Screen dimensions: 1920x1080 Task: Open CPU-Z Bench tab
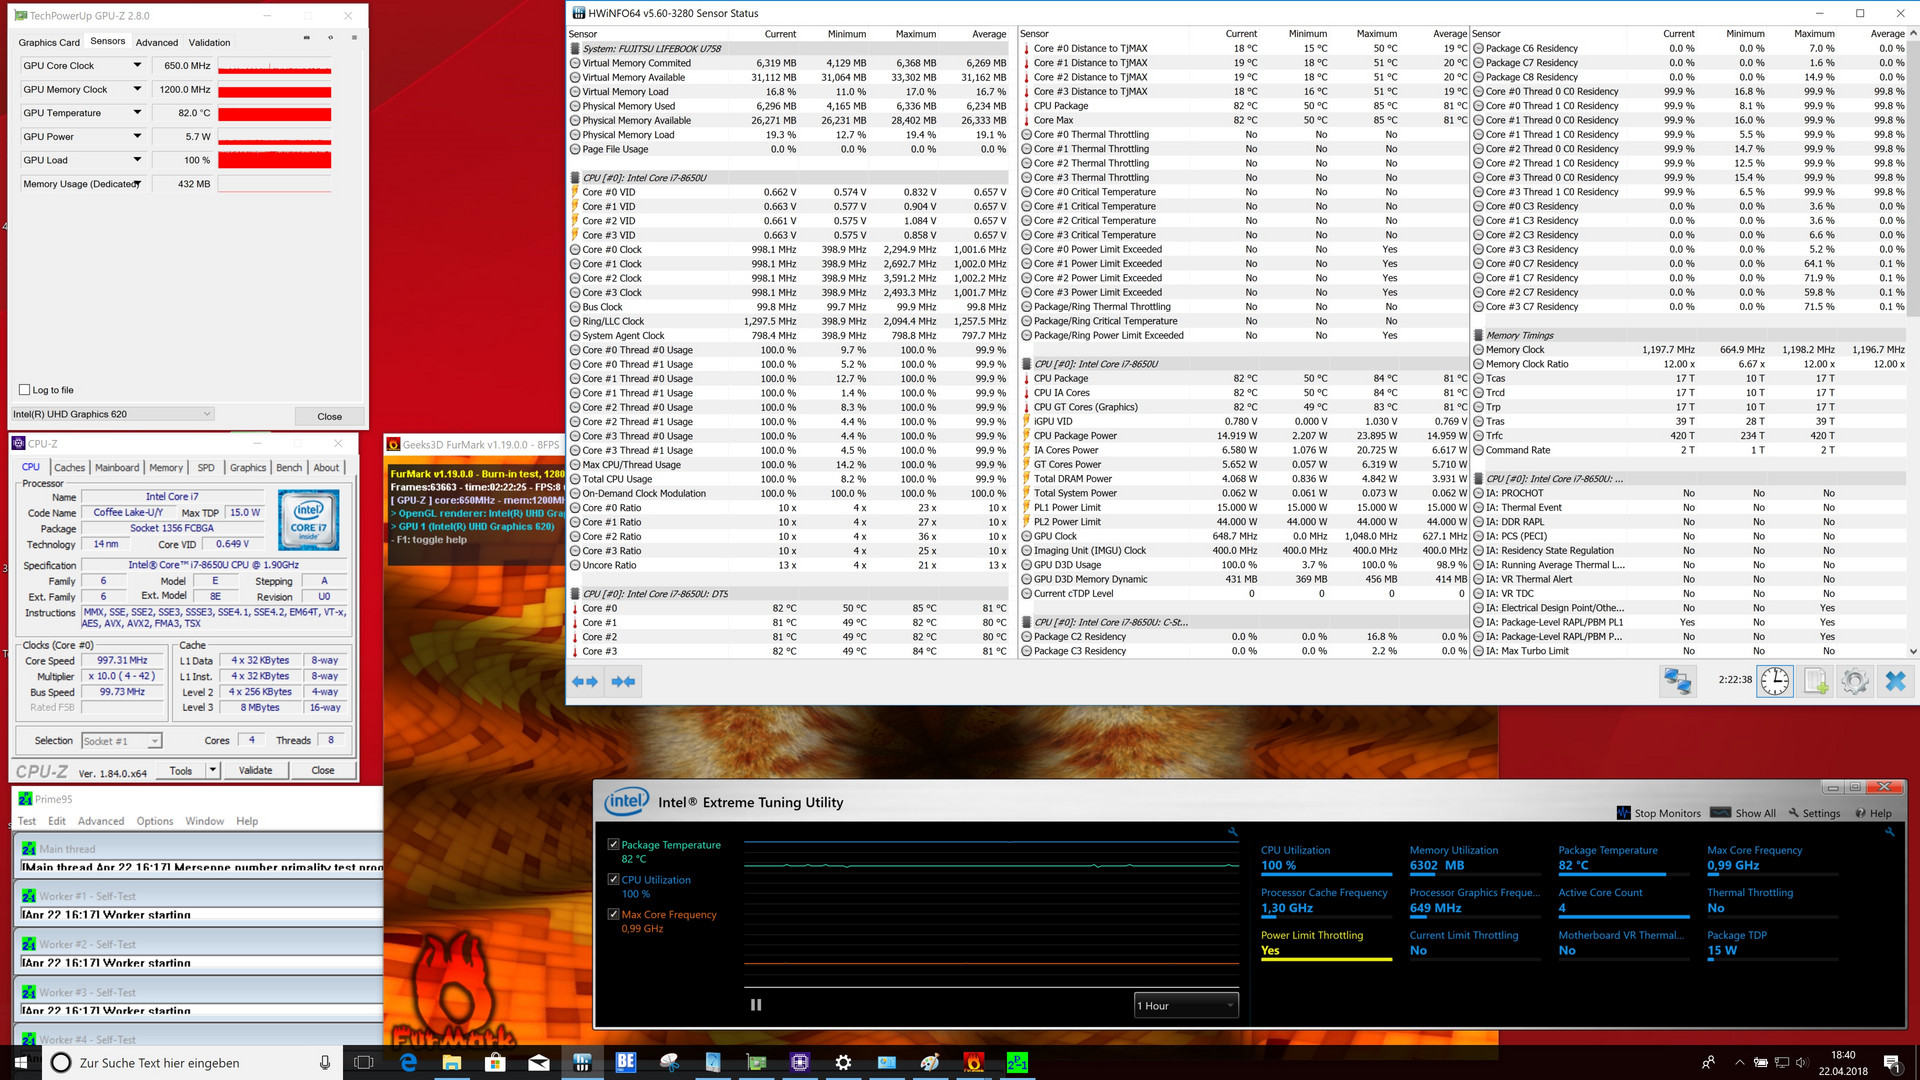[x=289, y=467]
